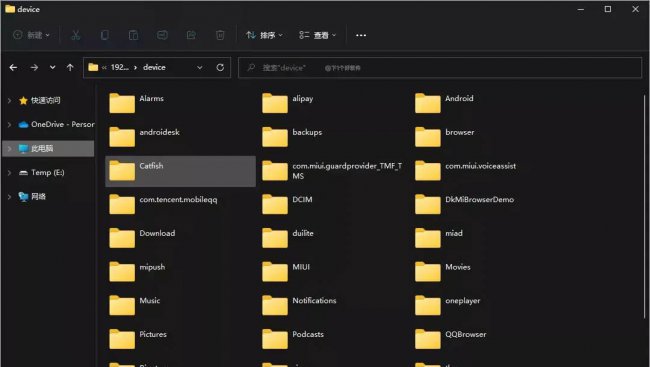The width and height of the screenshot is (650, 367).
Task: Click the 'Movies' folder name
Action: (458, 267)
